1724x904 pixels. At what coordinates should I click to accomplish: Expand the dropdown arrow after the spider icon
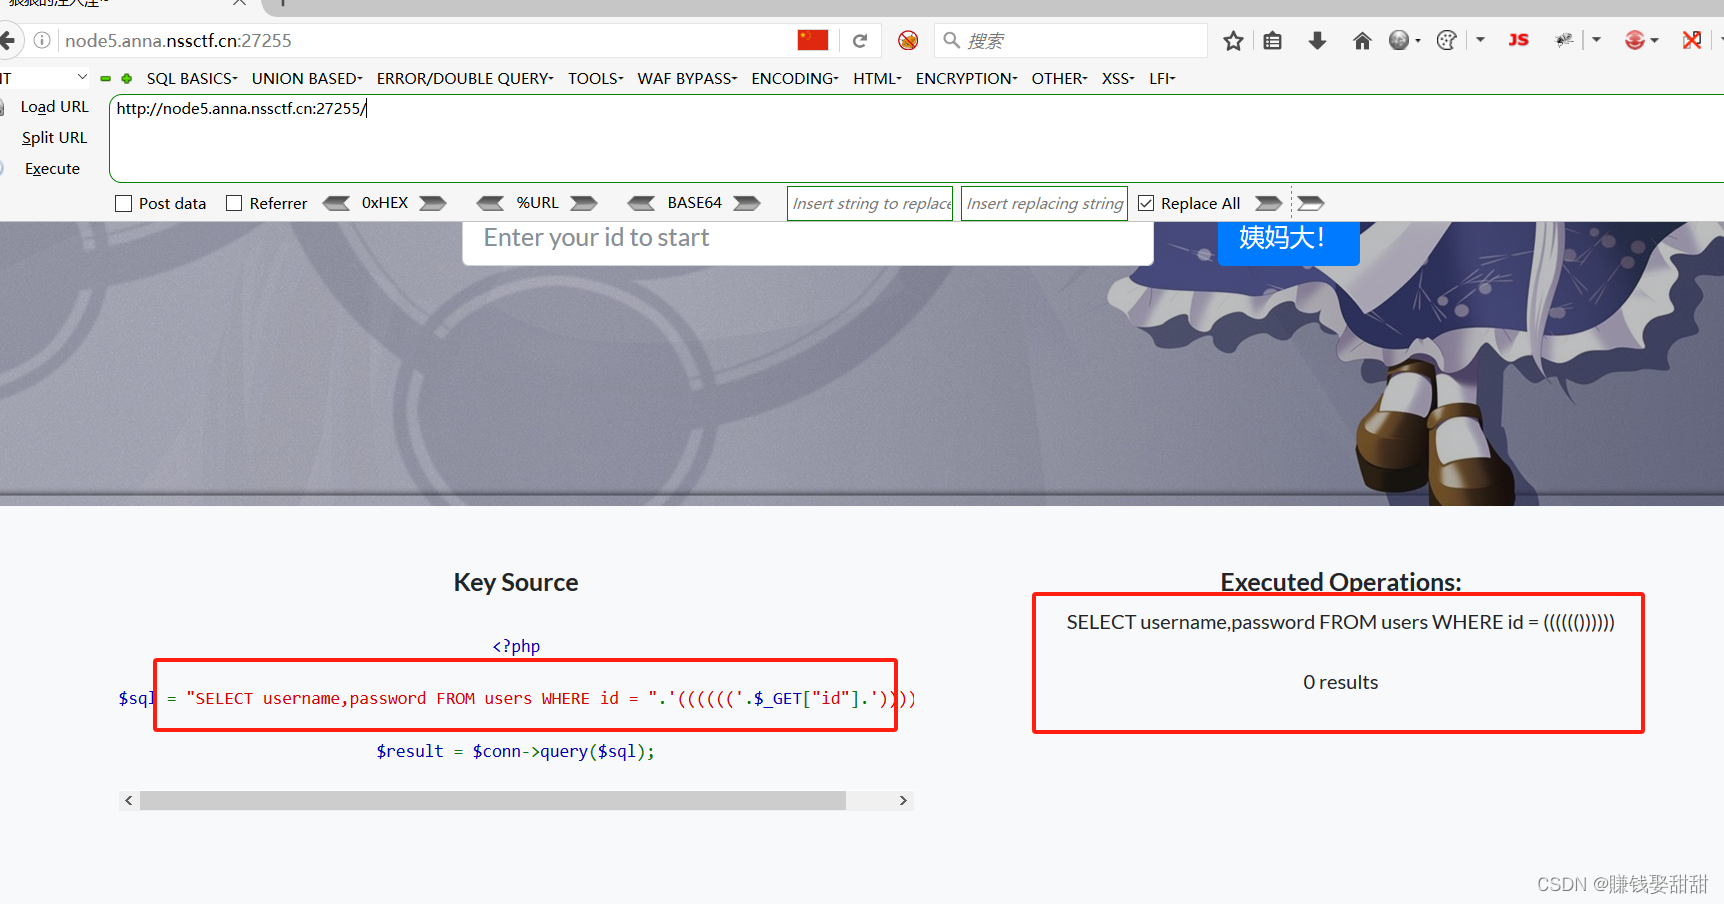1596,40
